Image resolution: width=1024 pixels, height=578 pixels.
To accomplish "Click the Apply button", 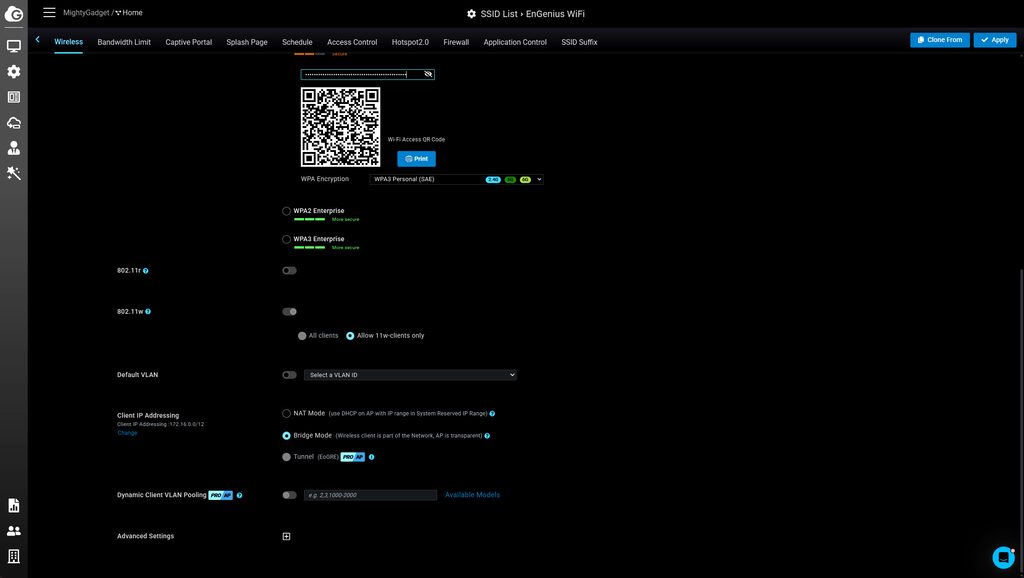I will pyautogui.click(x=995, y=40).
